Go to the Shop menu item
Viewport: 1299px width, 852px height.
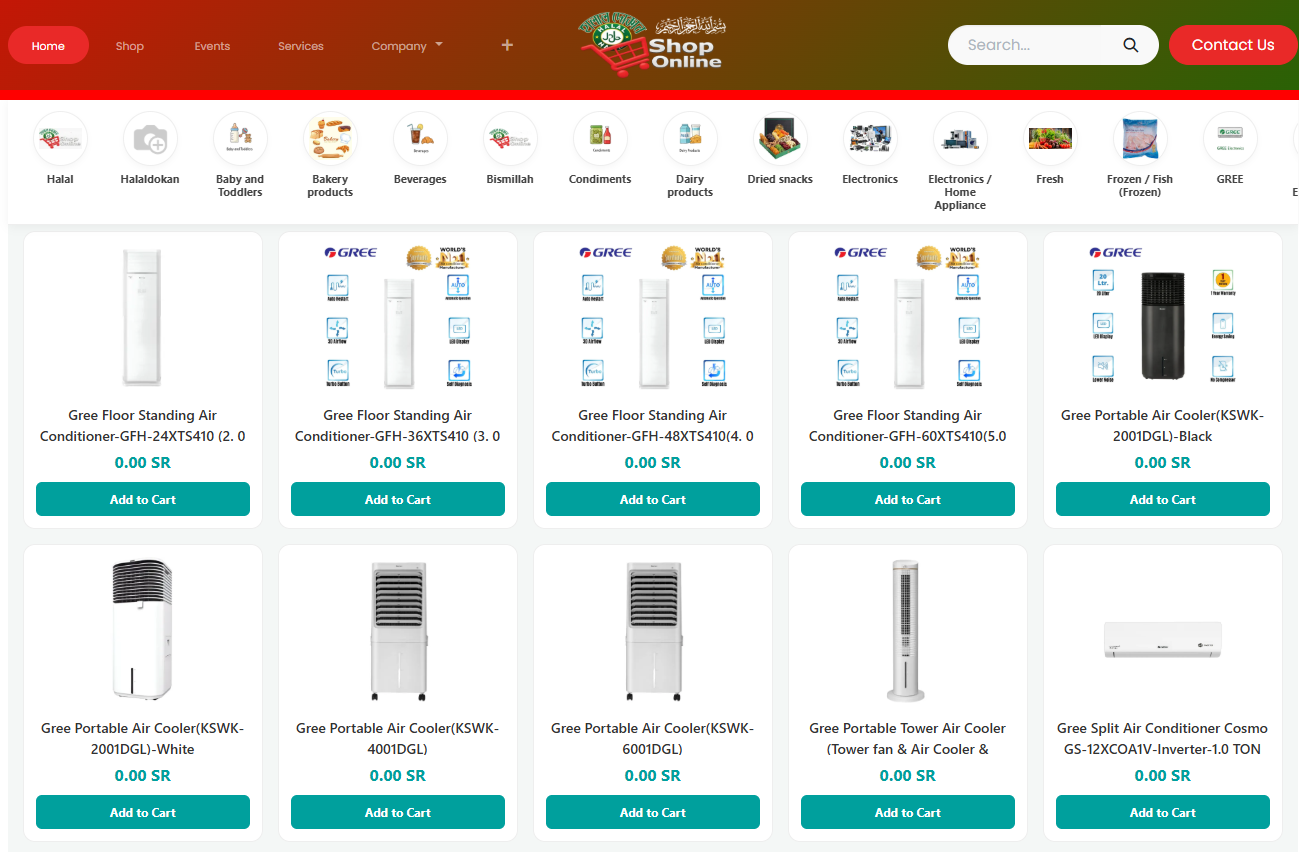[130, 46]
